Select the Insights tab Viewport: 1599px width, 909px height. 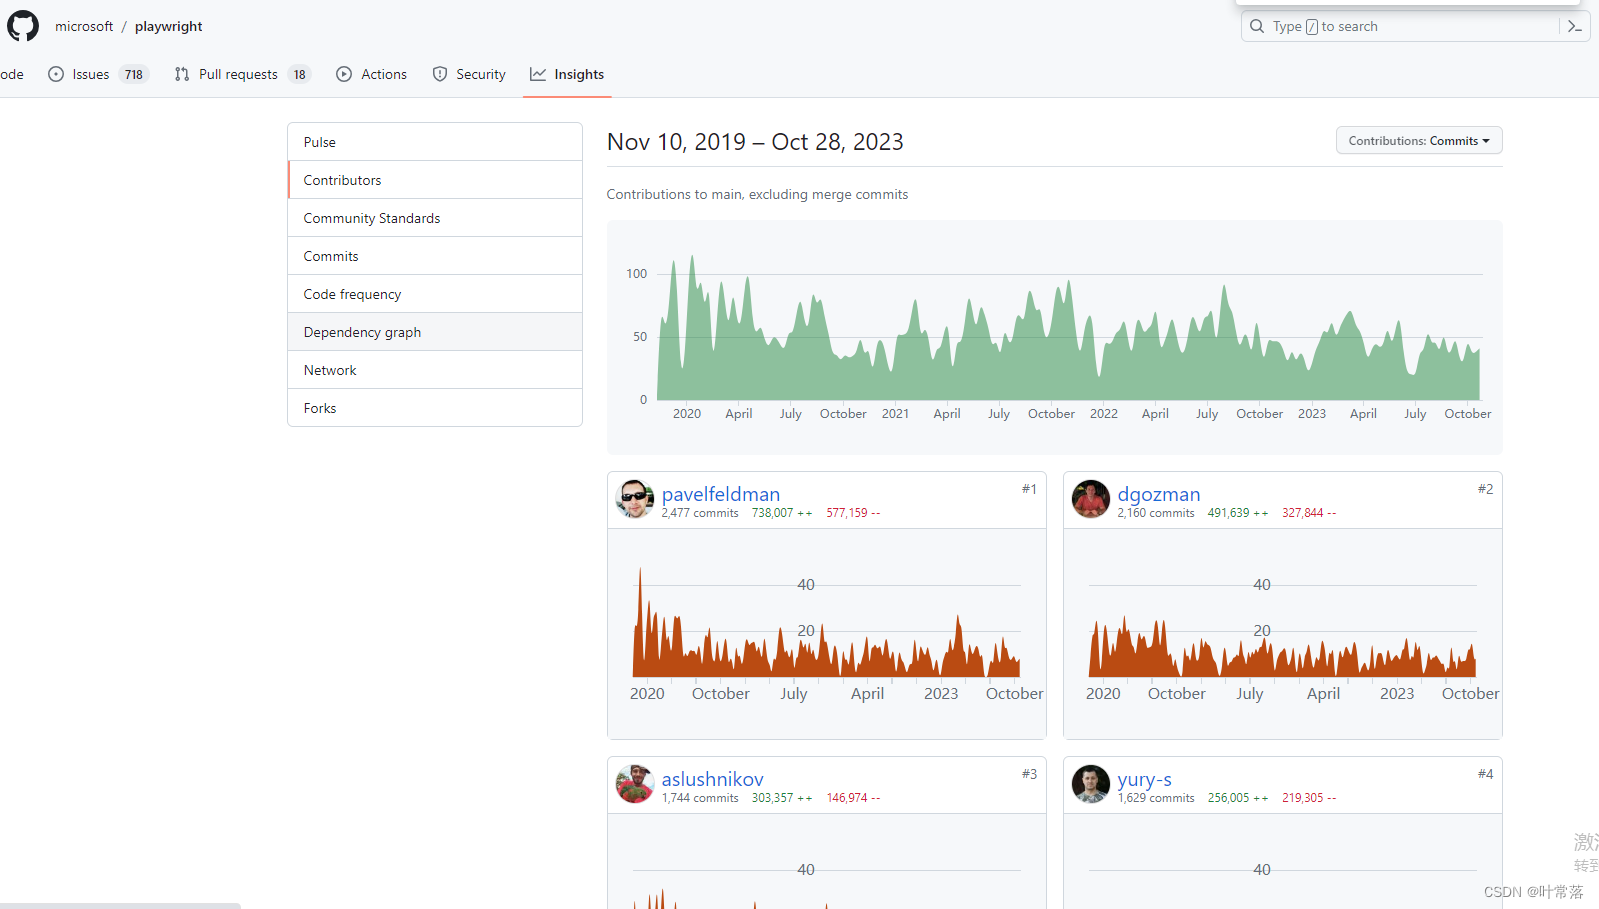(567, 74)
